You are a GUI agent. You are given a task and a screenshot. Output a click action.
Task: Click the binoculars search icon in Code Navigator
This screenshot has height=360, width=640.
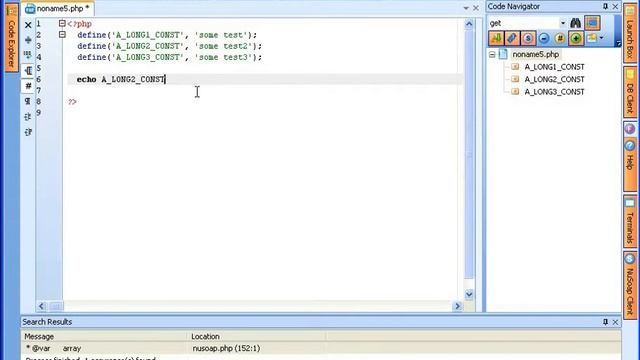click(x=576, y=23)
